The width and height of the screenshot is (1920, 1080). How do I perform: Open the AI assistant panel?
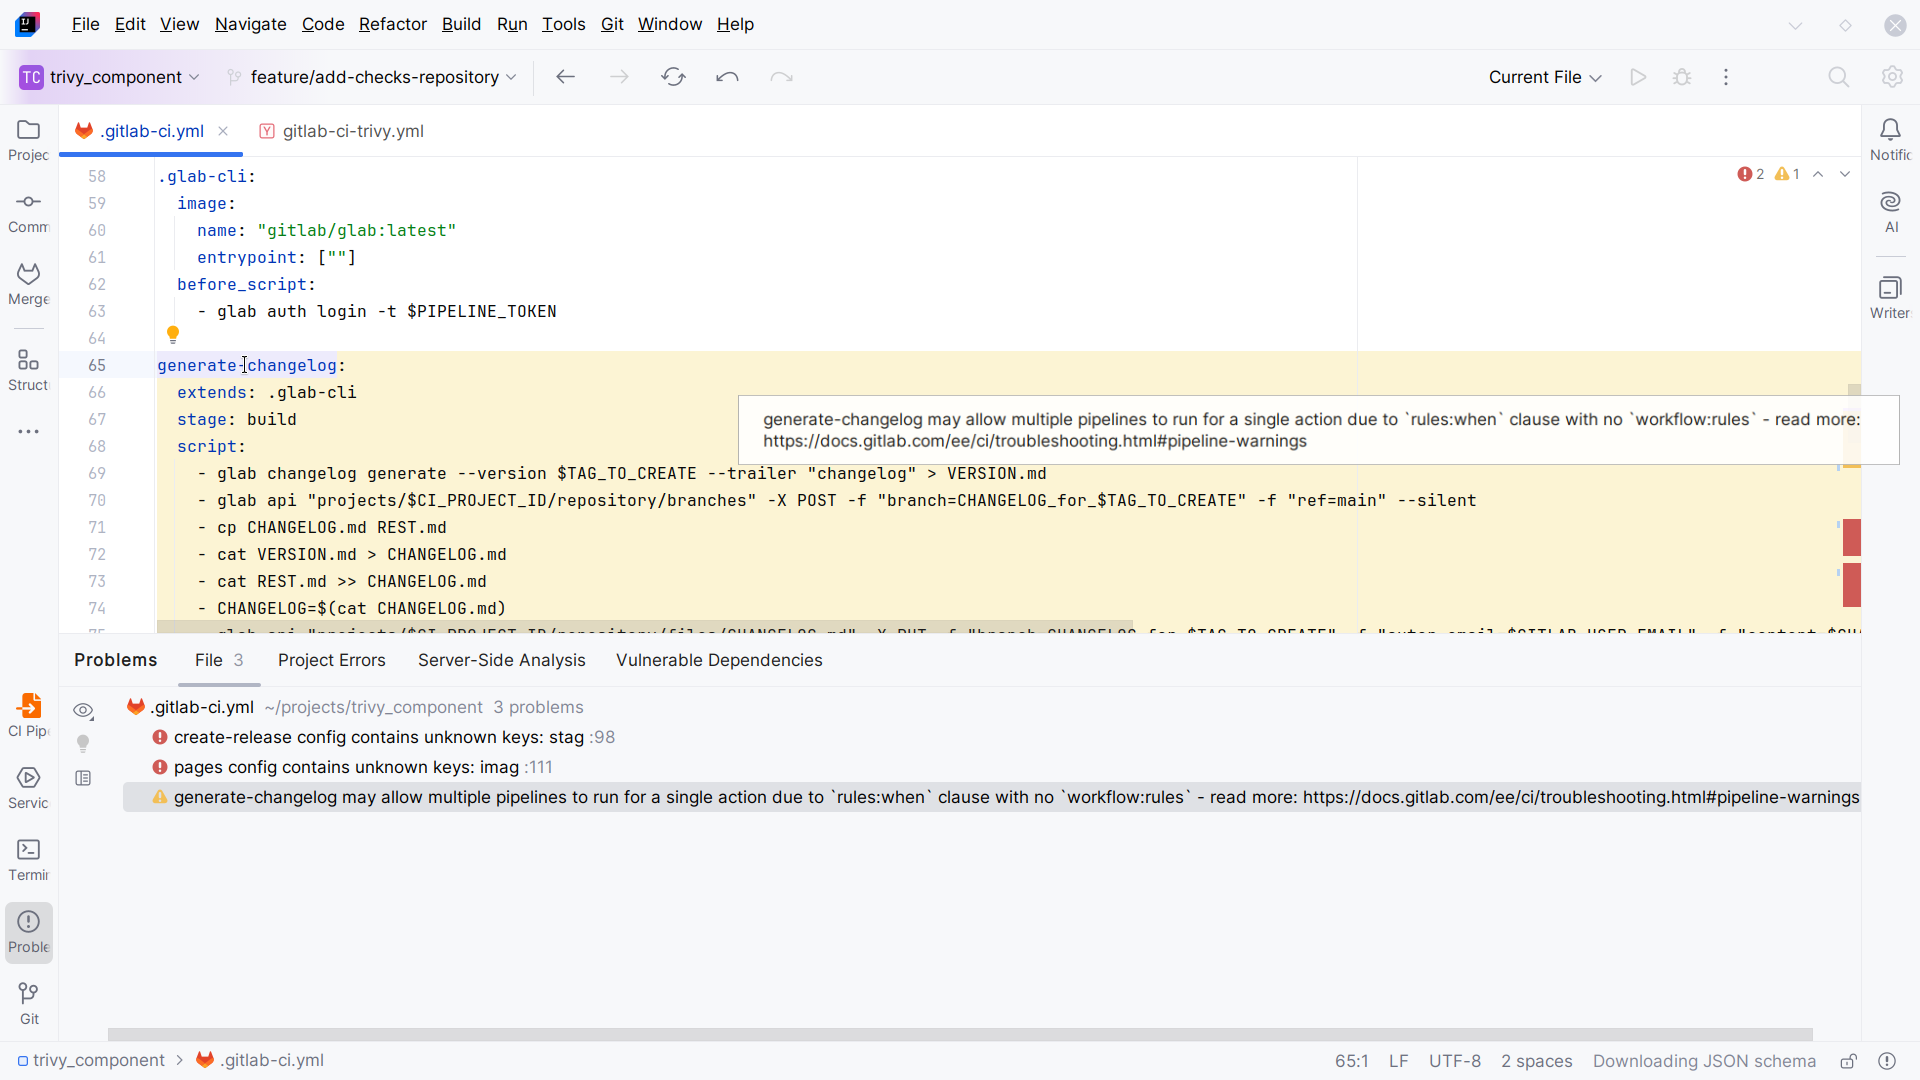[x=1891, y=210]
